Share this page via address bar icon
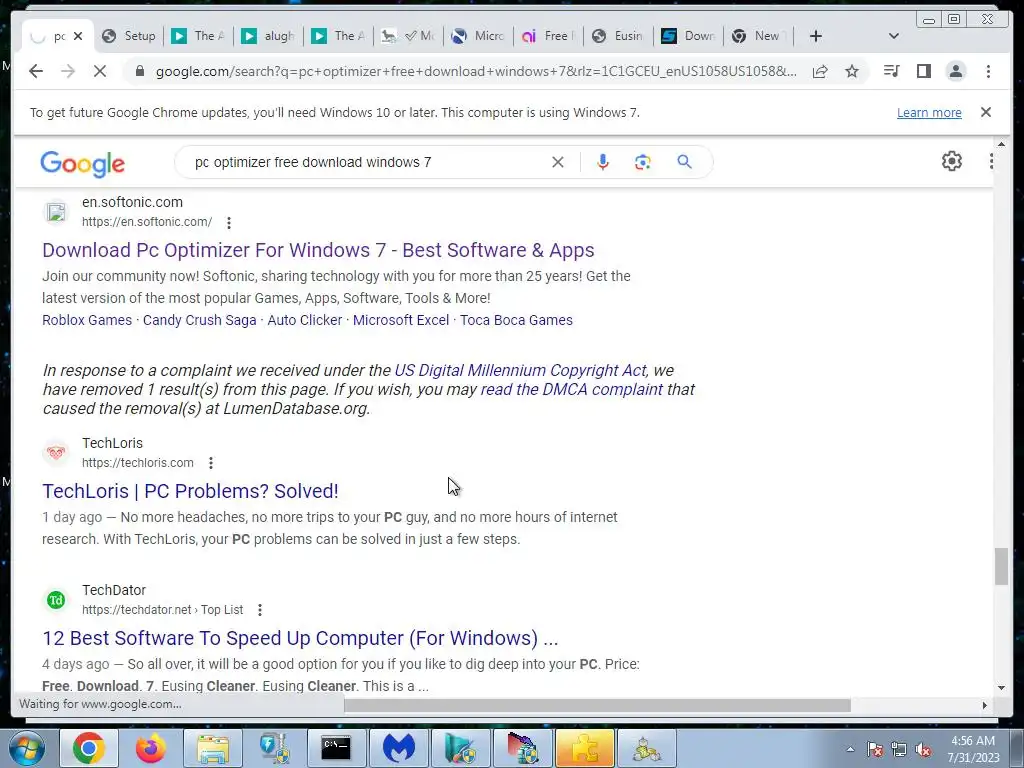This screenshot has height=768, width=1024. (x=820, y=71)
